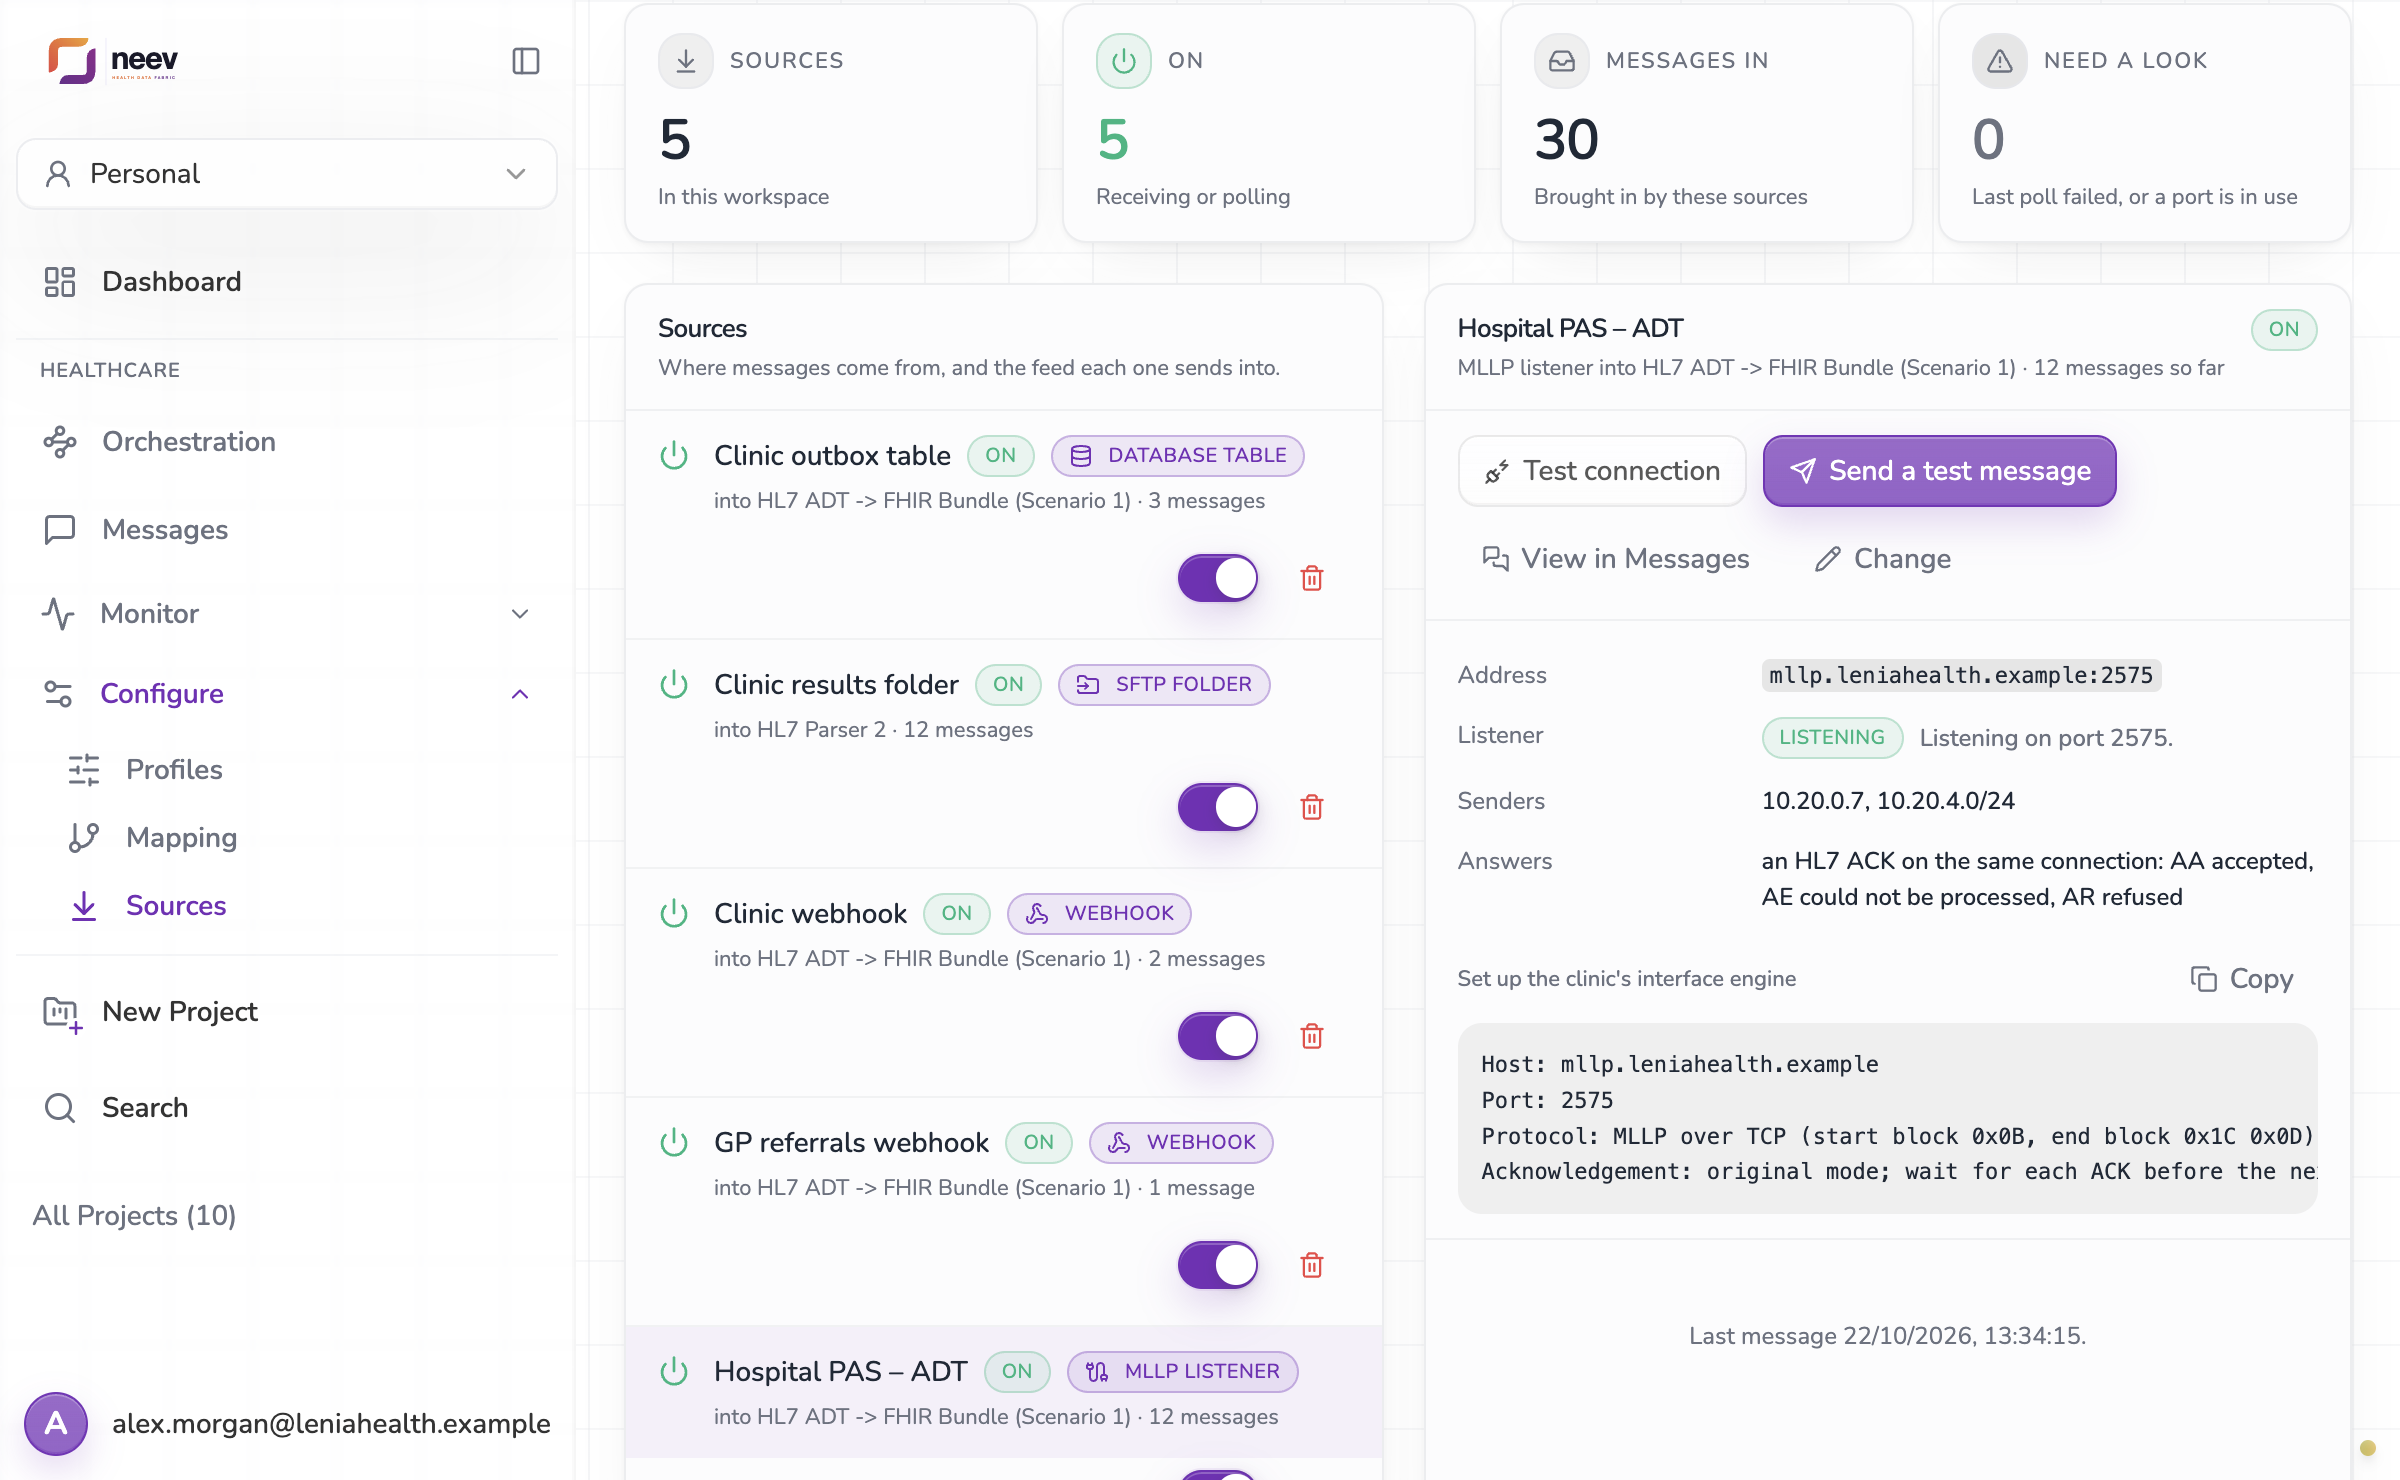The image size is (2400, 1480).
Task: Collapse the Configure menu chevron
Action: 520,694
